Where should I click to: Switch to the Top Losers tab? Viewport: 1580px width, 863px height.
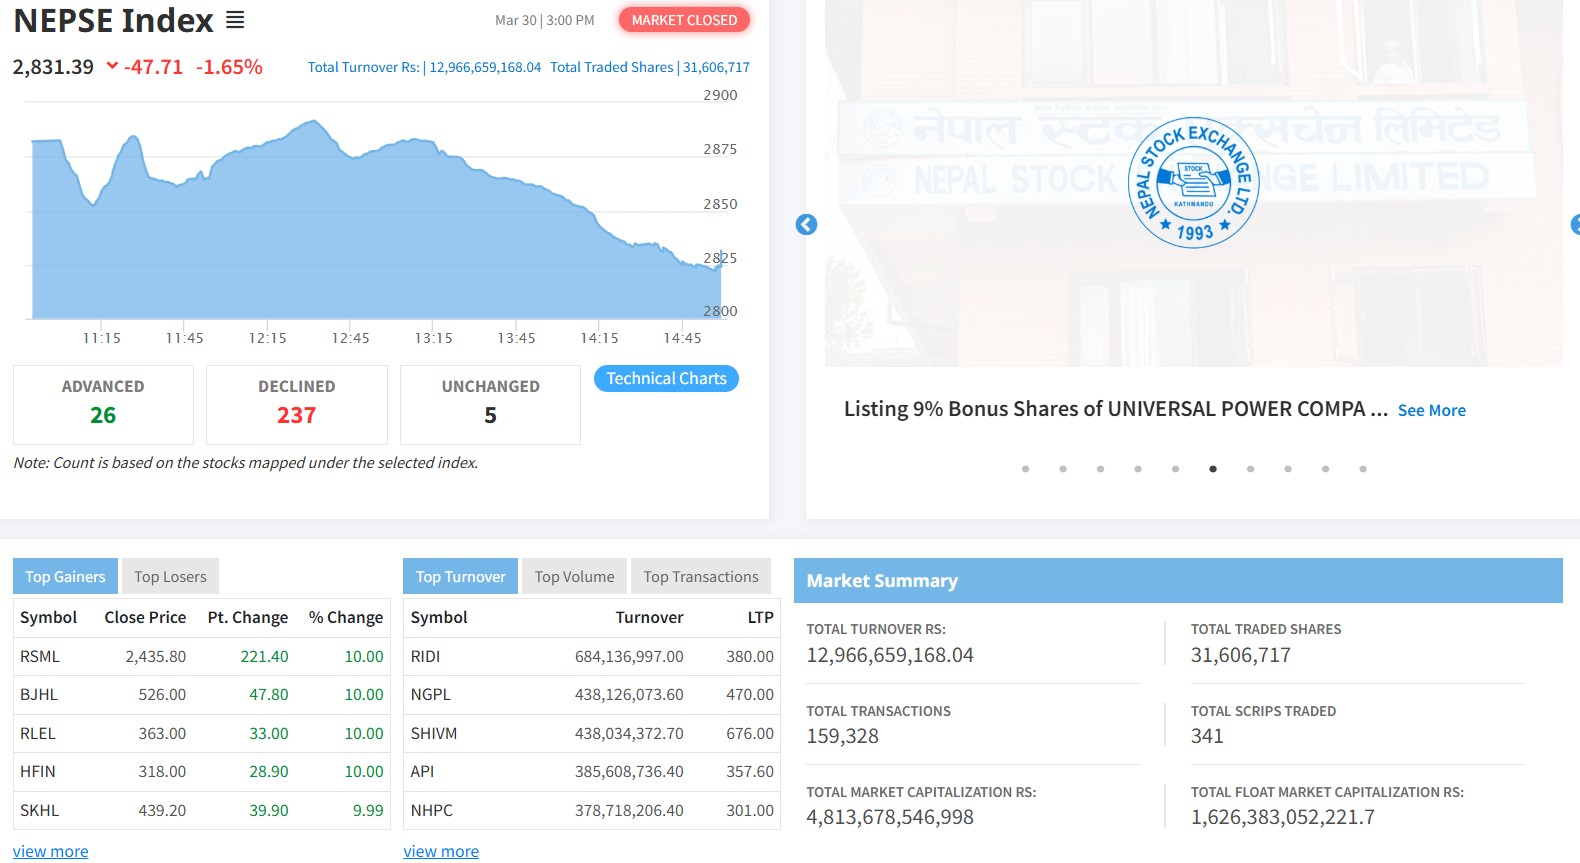coord(170,577)
